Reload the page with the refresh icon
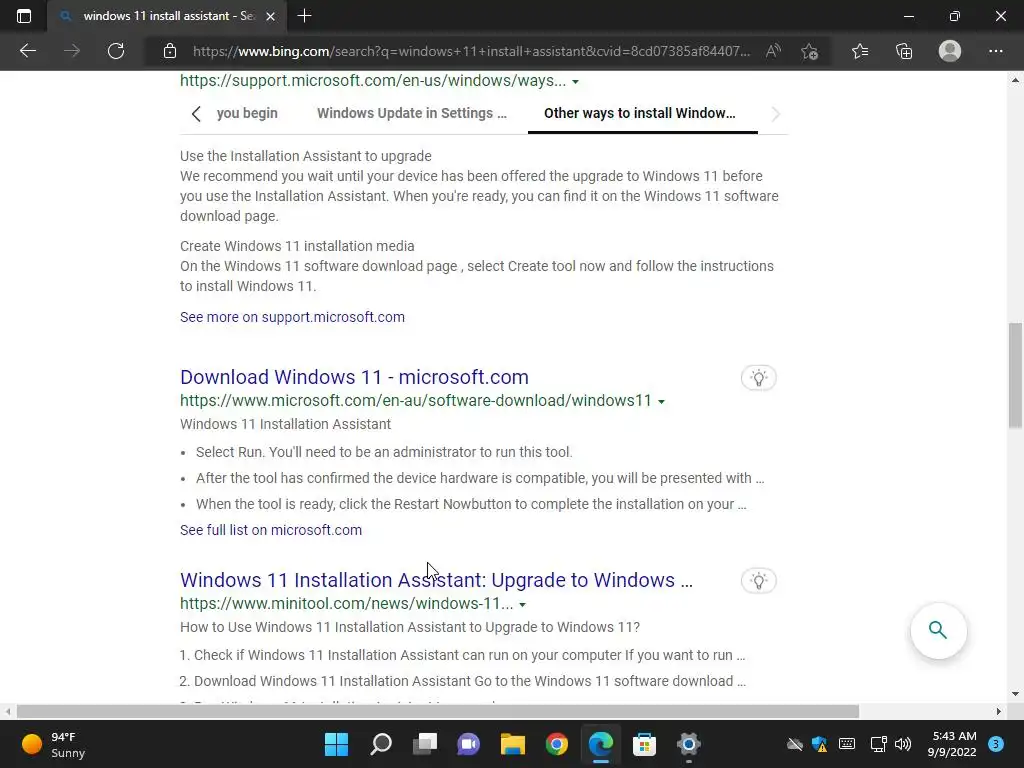This screenshot has height=768, width=1024. click(x=116, y=51)
